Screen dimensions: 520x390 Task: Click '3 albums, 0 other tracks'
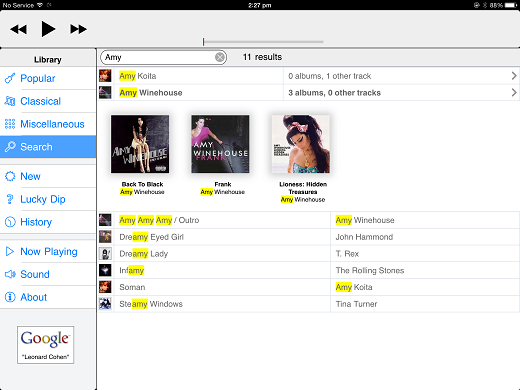point(334,93)
